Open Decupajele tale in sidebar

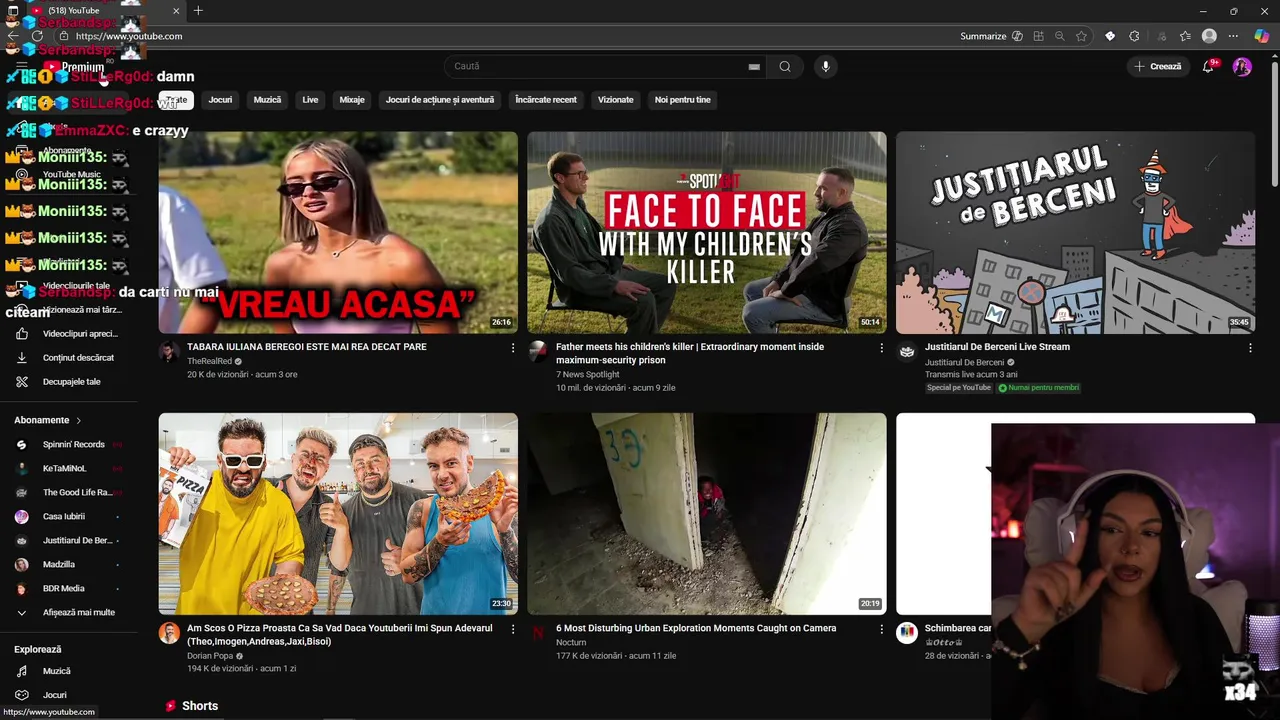pyautogui.click(x=69, y=382)
